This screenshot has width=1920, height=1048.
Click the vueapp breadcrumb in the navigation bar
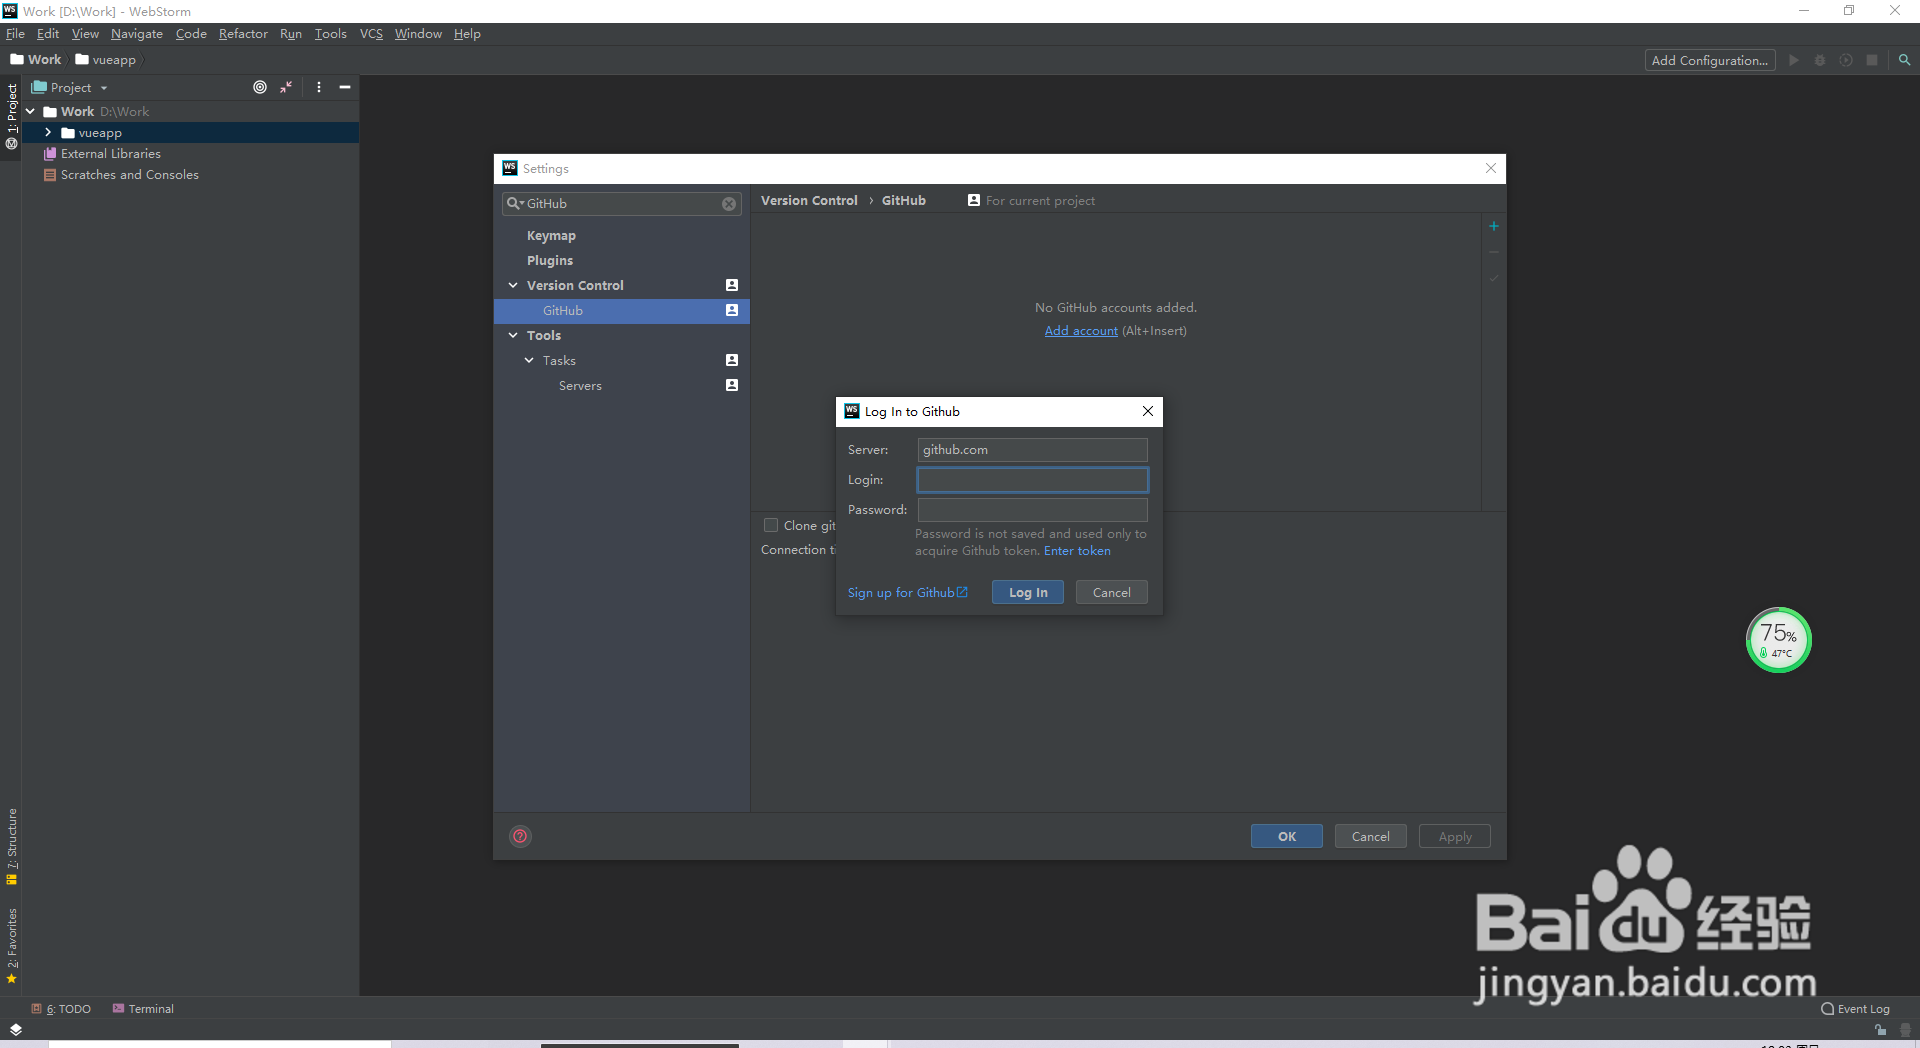click(105, 60)
